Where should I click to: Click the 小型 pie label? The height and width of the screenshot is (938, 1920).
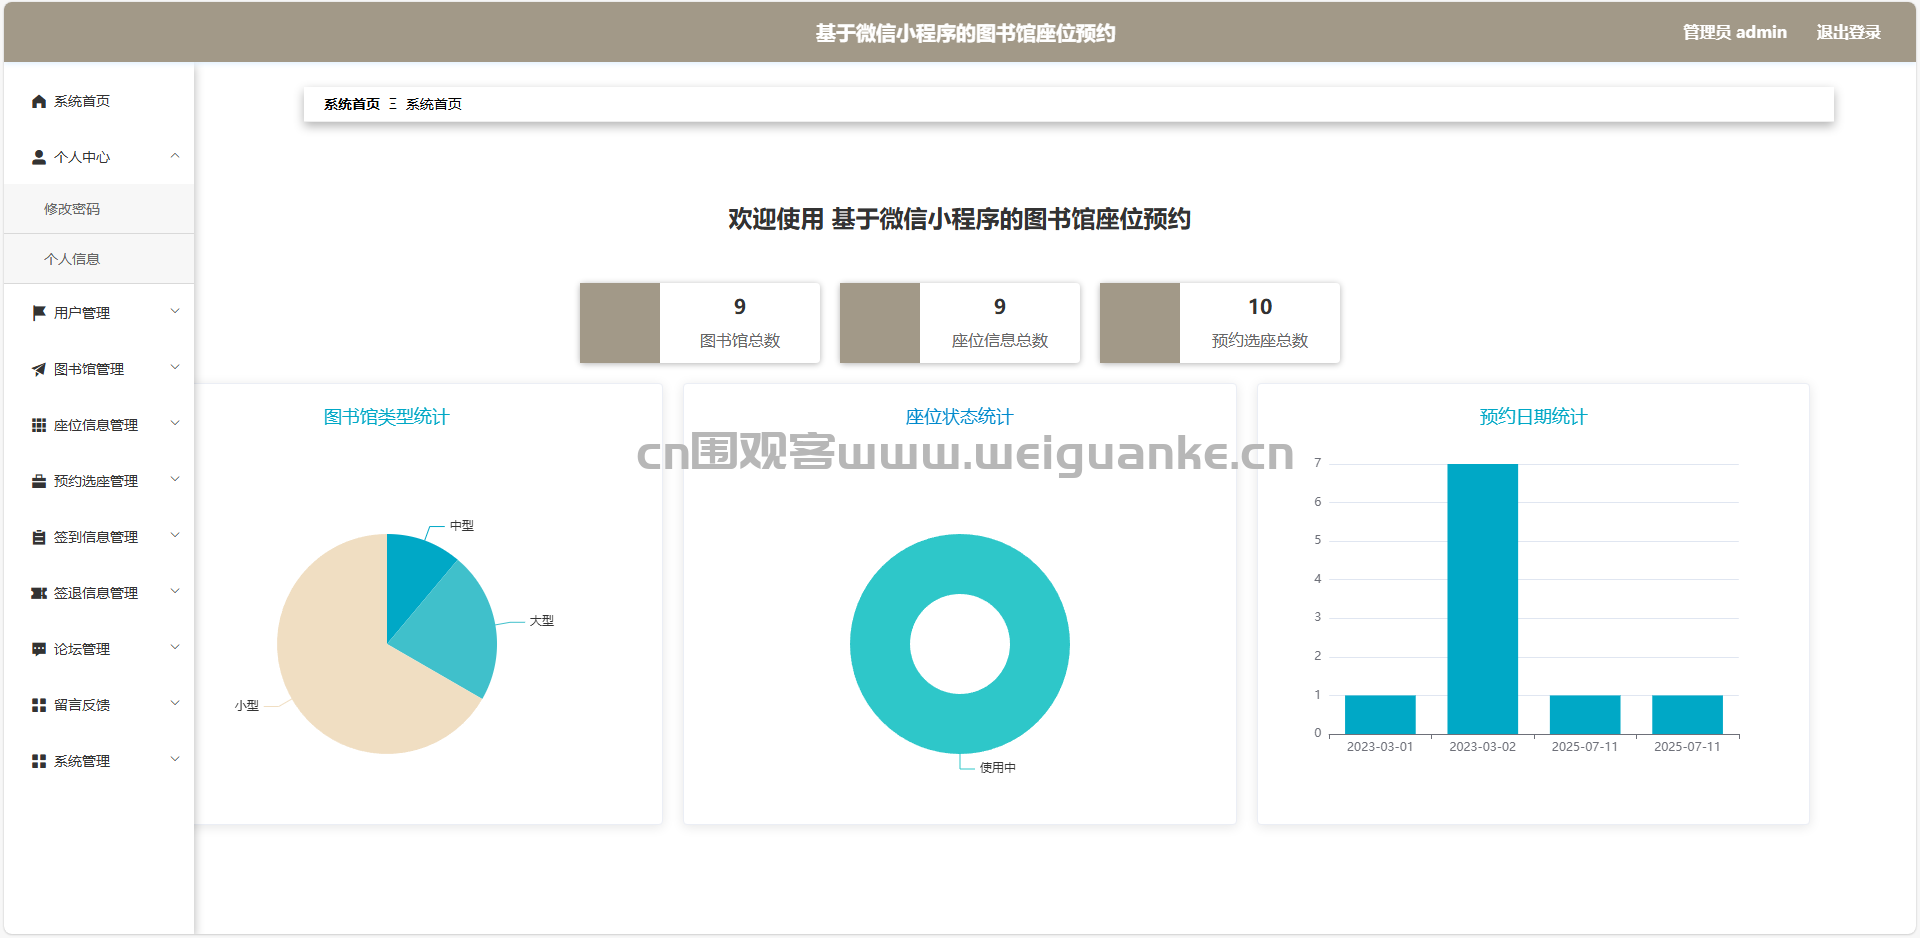[x=247, y=706]
